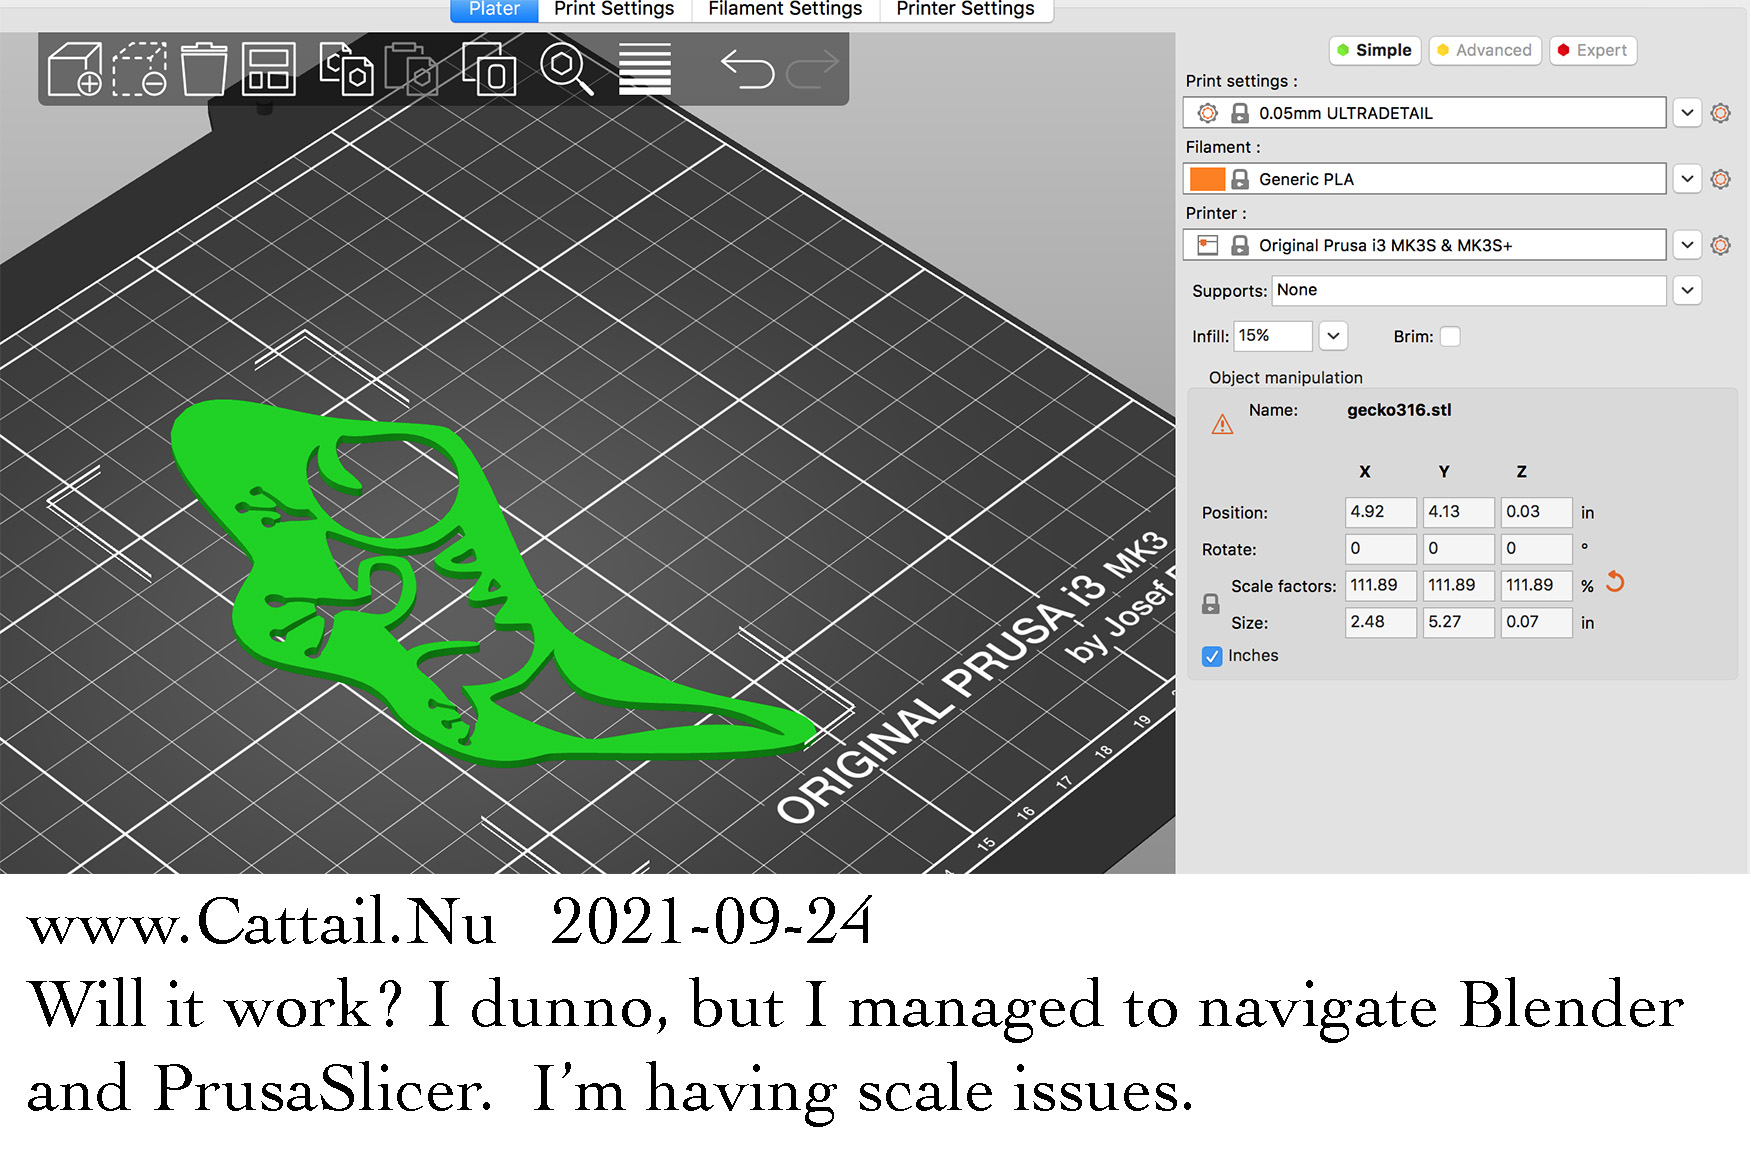Screen dimensions: 1751x1152
Task: Click the Add object toolbar icon
Action: pos(75,69)
